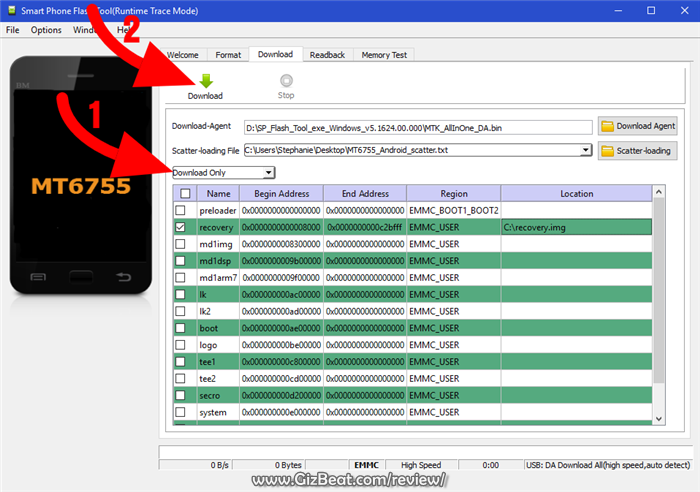Minimize the Flash Tool window

pos(618,10)
